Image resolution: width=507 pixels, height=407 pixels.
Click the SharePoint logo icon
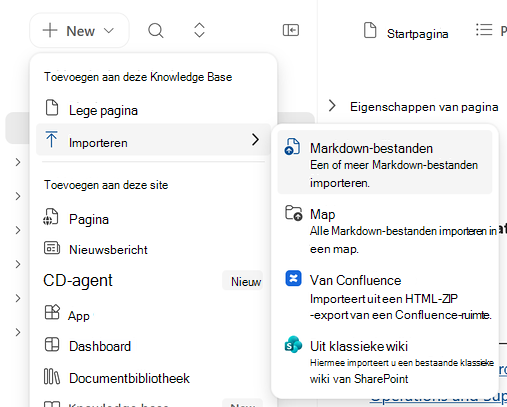[x=293, y=345]
